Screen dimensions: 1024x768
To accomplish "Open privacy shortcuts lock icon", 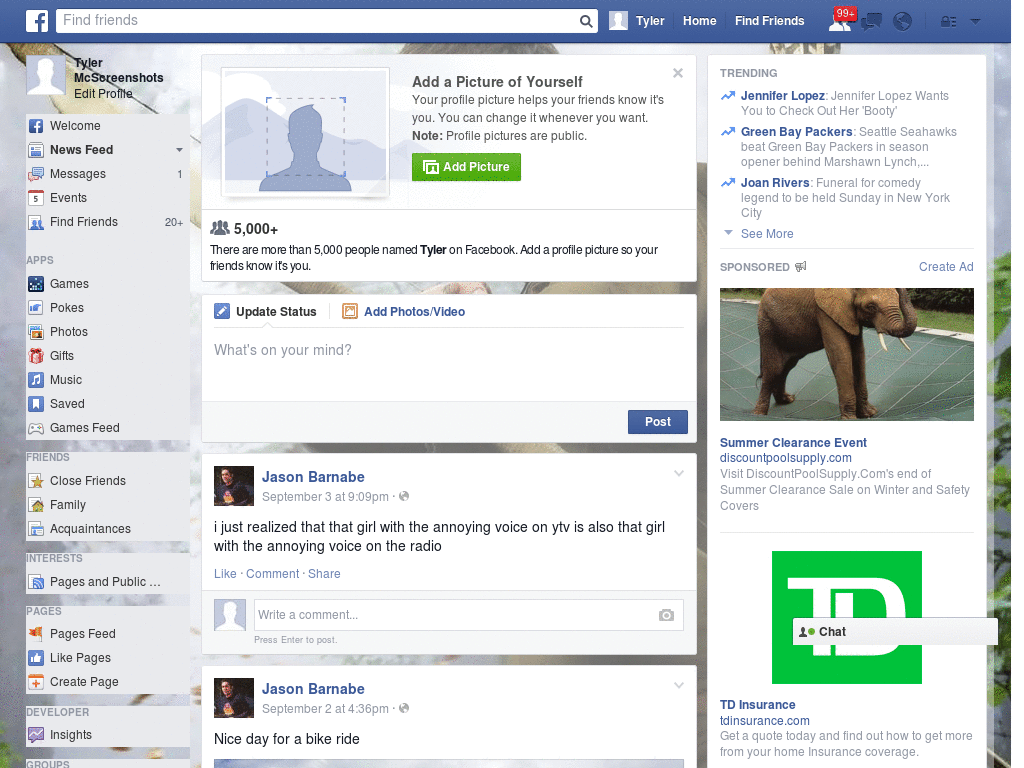I will [948, 22].
